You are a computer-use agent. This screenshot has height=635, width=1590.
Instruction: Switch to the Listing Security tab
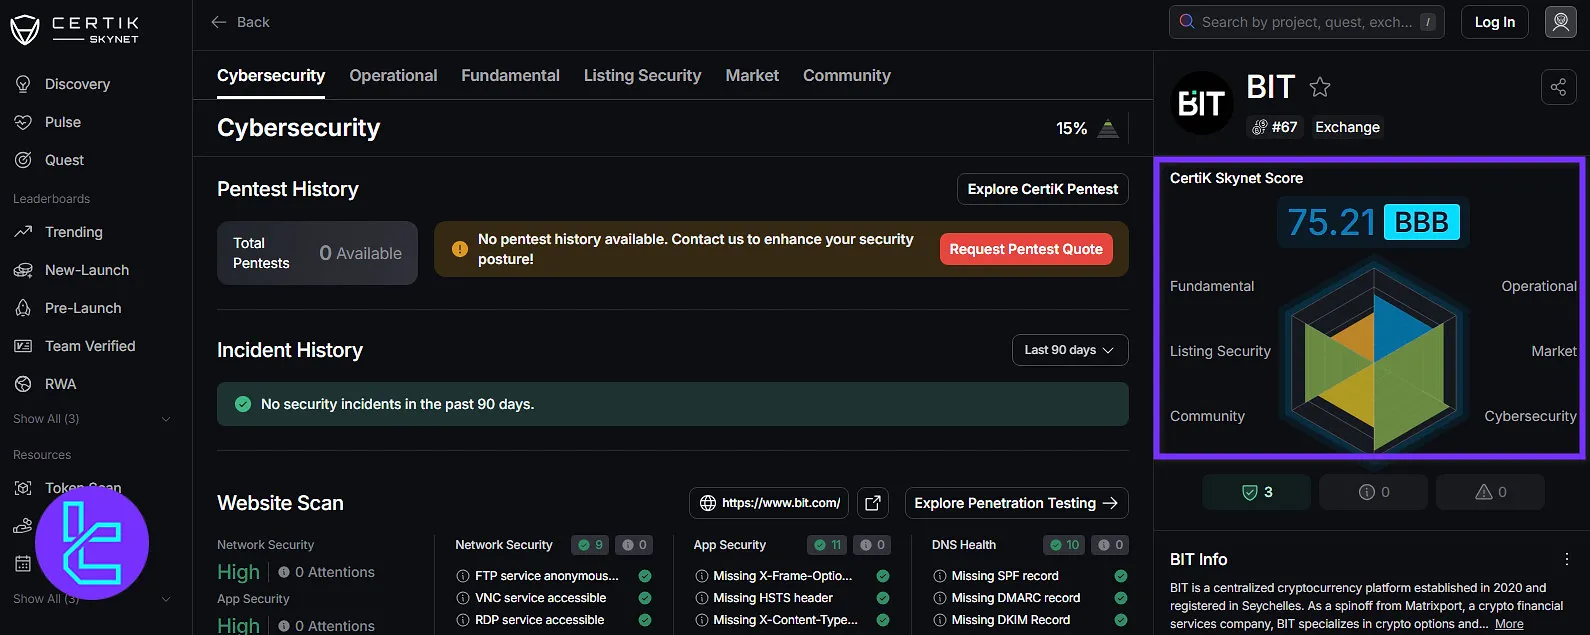click(642, 76)
